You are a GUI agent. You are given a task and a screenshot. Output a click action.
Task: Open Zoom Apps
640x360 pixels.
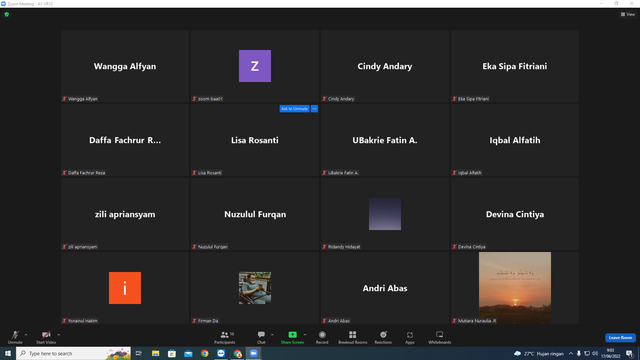point(410,337)
